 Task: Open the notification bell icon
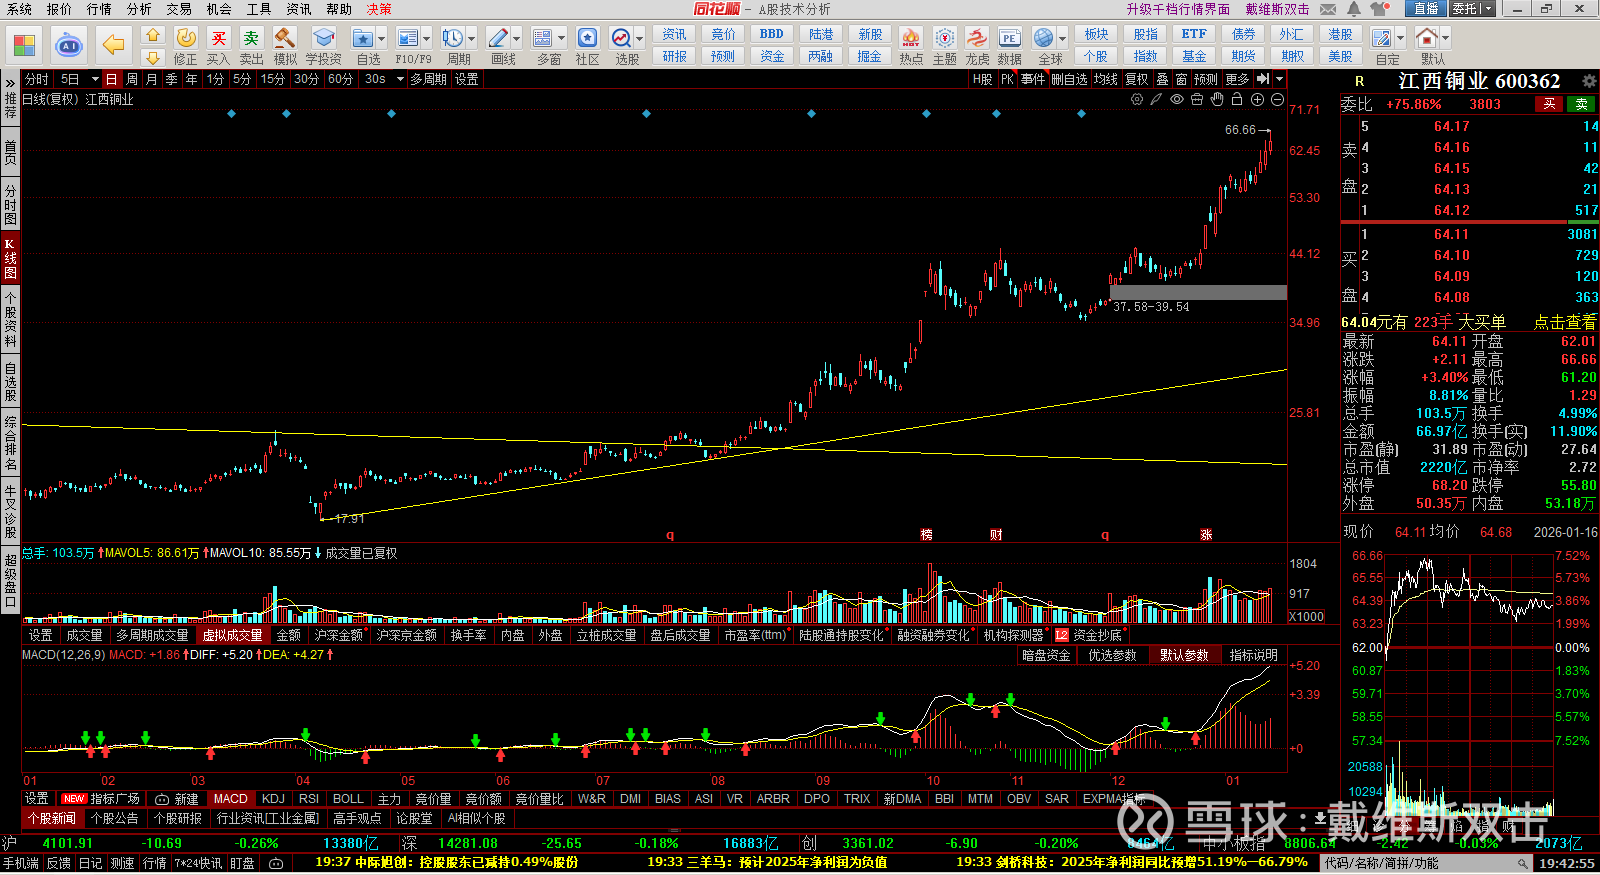point(1353,9)
